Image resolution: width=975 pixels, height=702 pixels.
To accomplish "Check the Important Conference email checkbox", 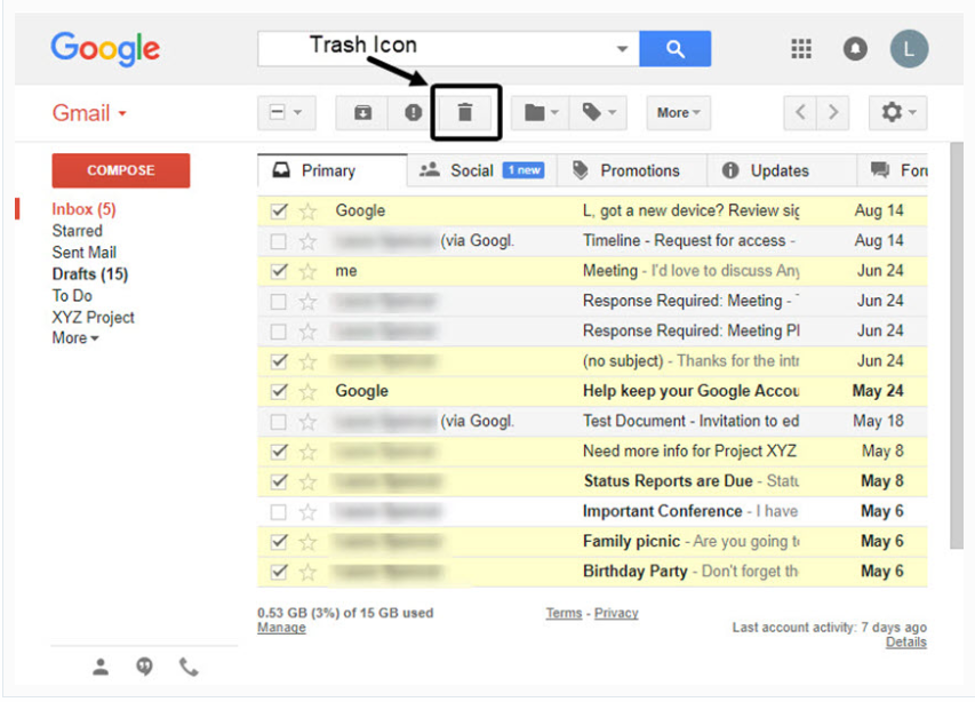I will coord(279,512).
